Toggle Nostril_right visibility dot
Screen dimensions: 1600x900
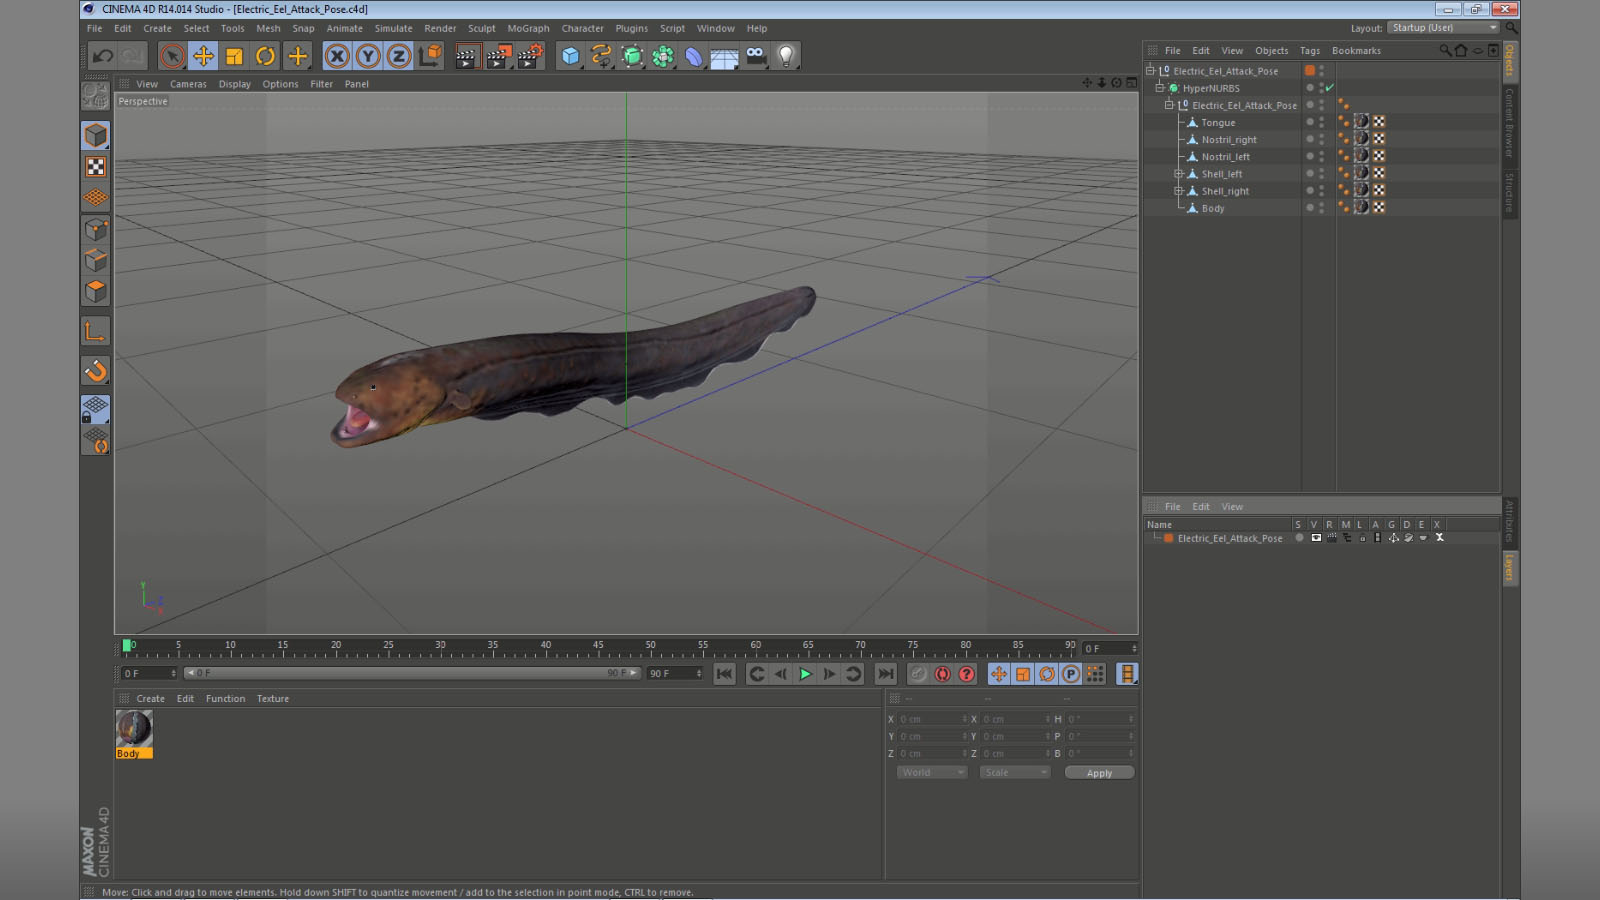1321,137
